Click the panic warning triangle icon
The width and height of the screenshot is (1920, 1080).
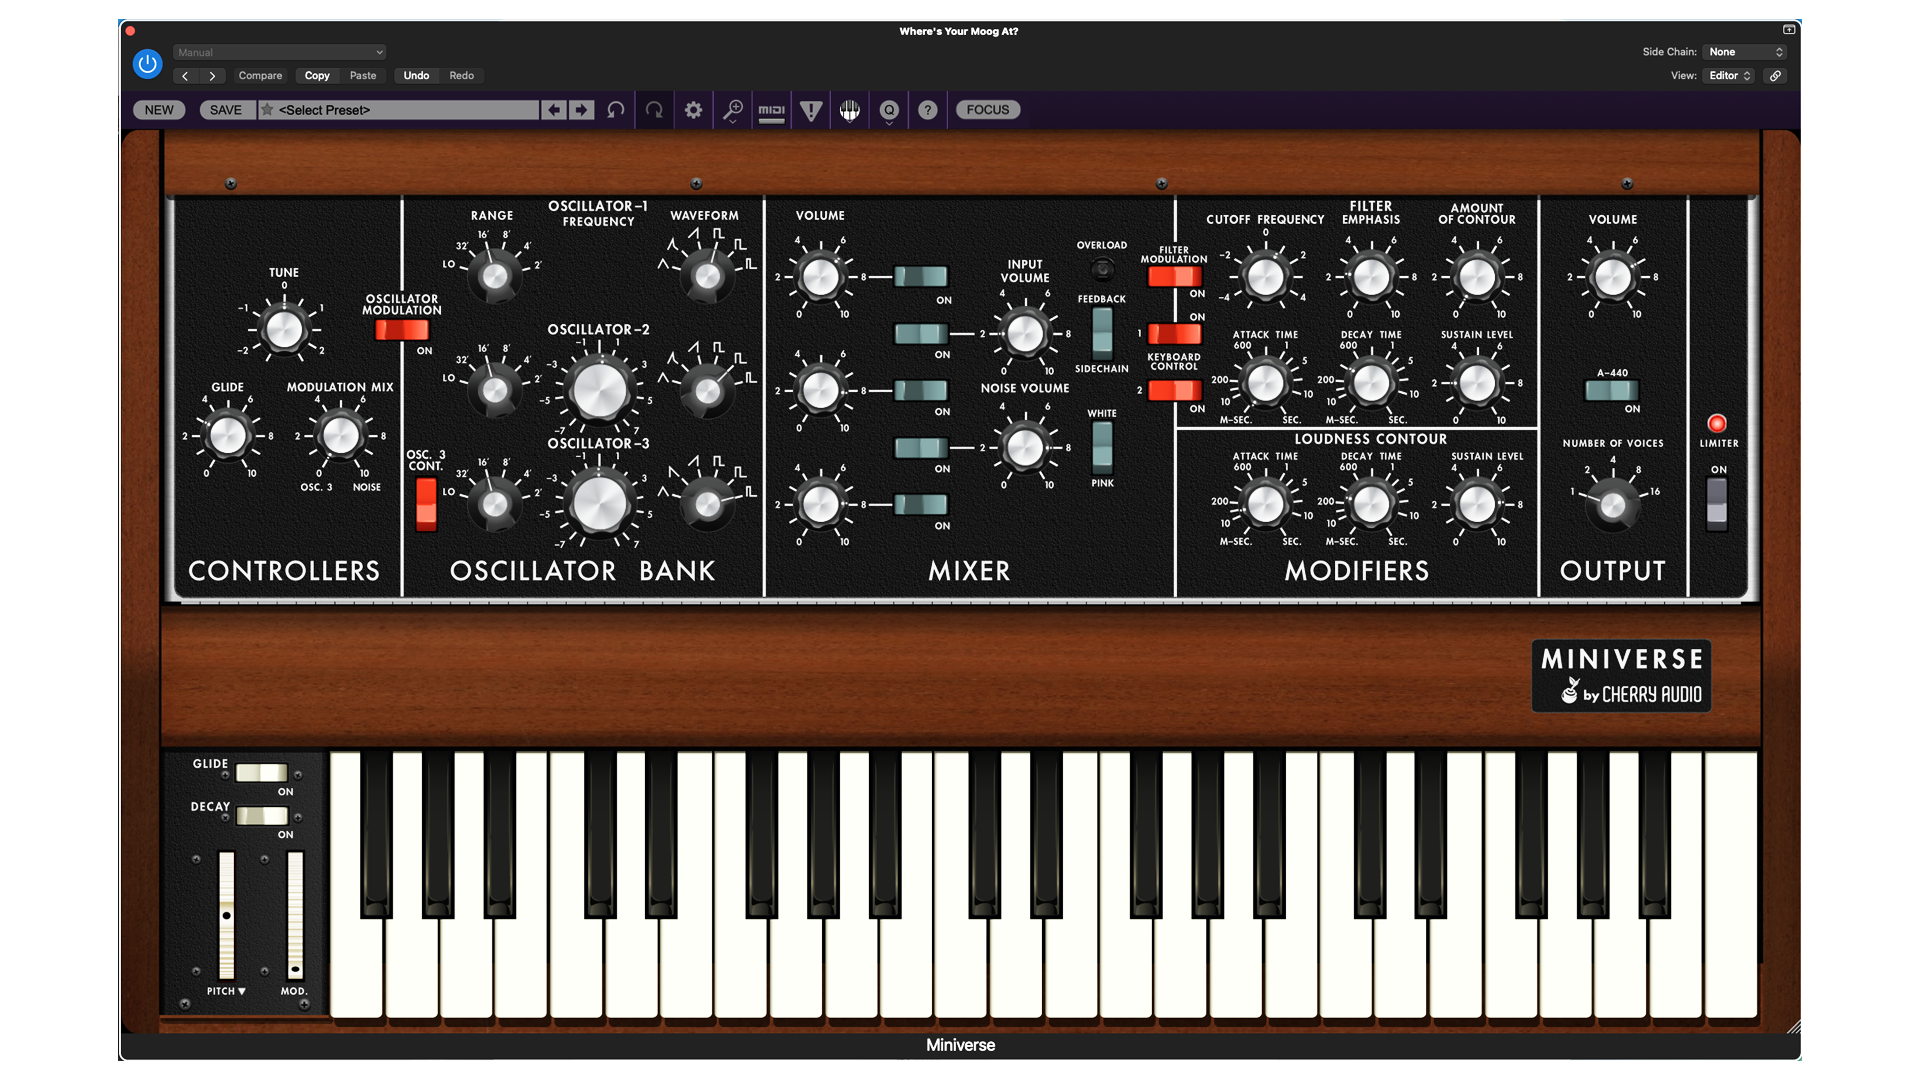[x=811, y=110]
